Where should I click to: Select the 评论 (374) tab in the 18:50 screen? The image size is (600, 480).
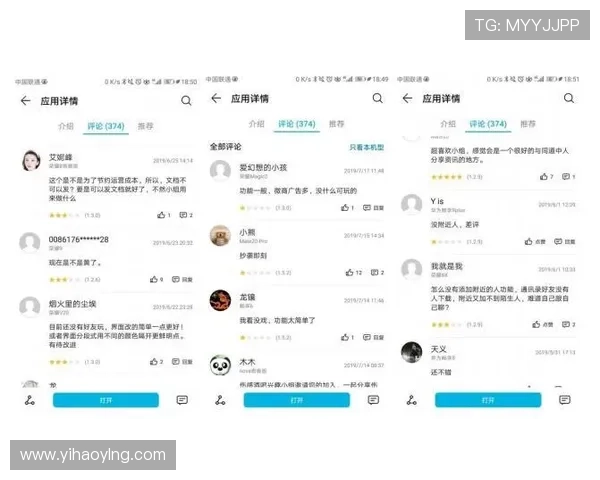106,126
